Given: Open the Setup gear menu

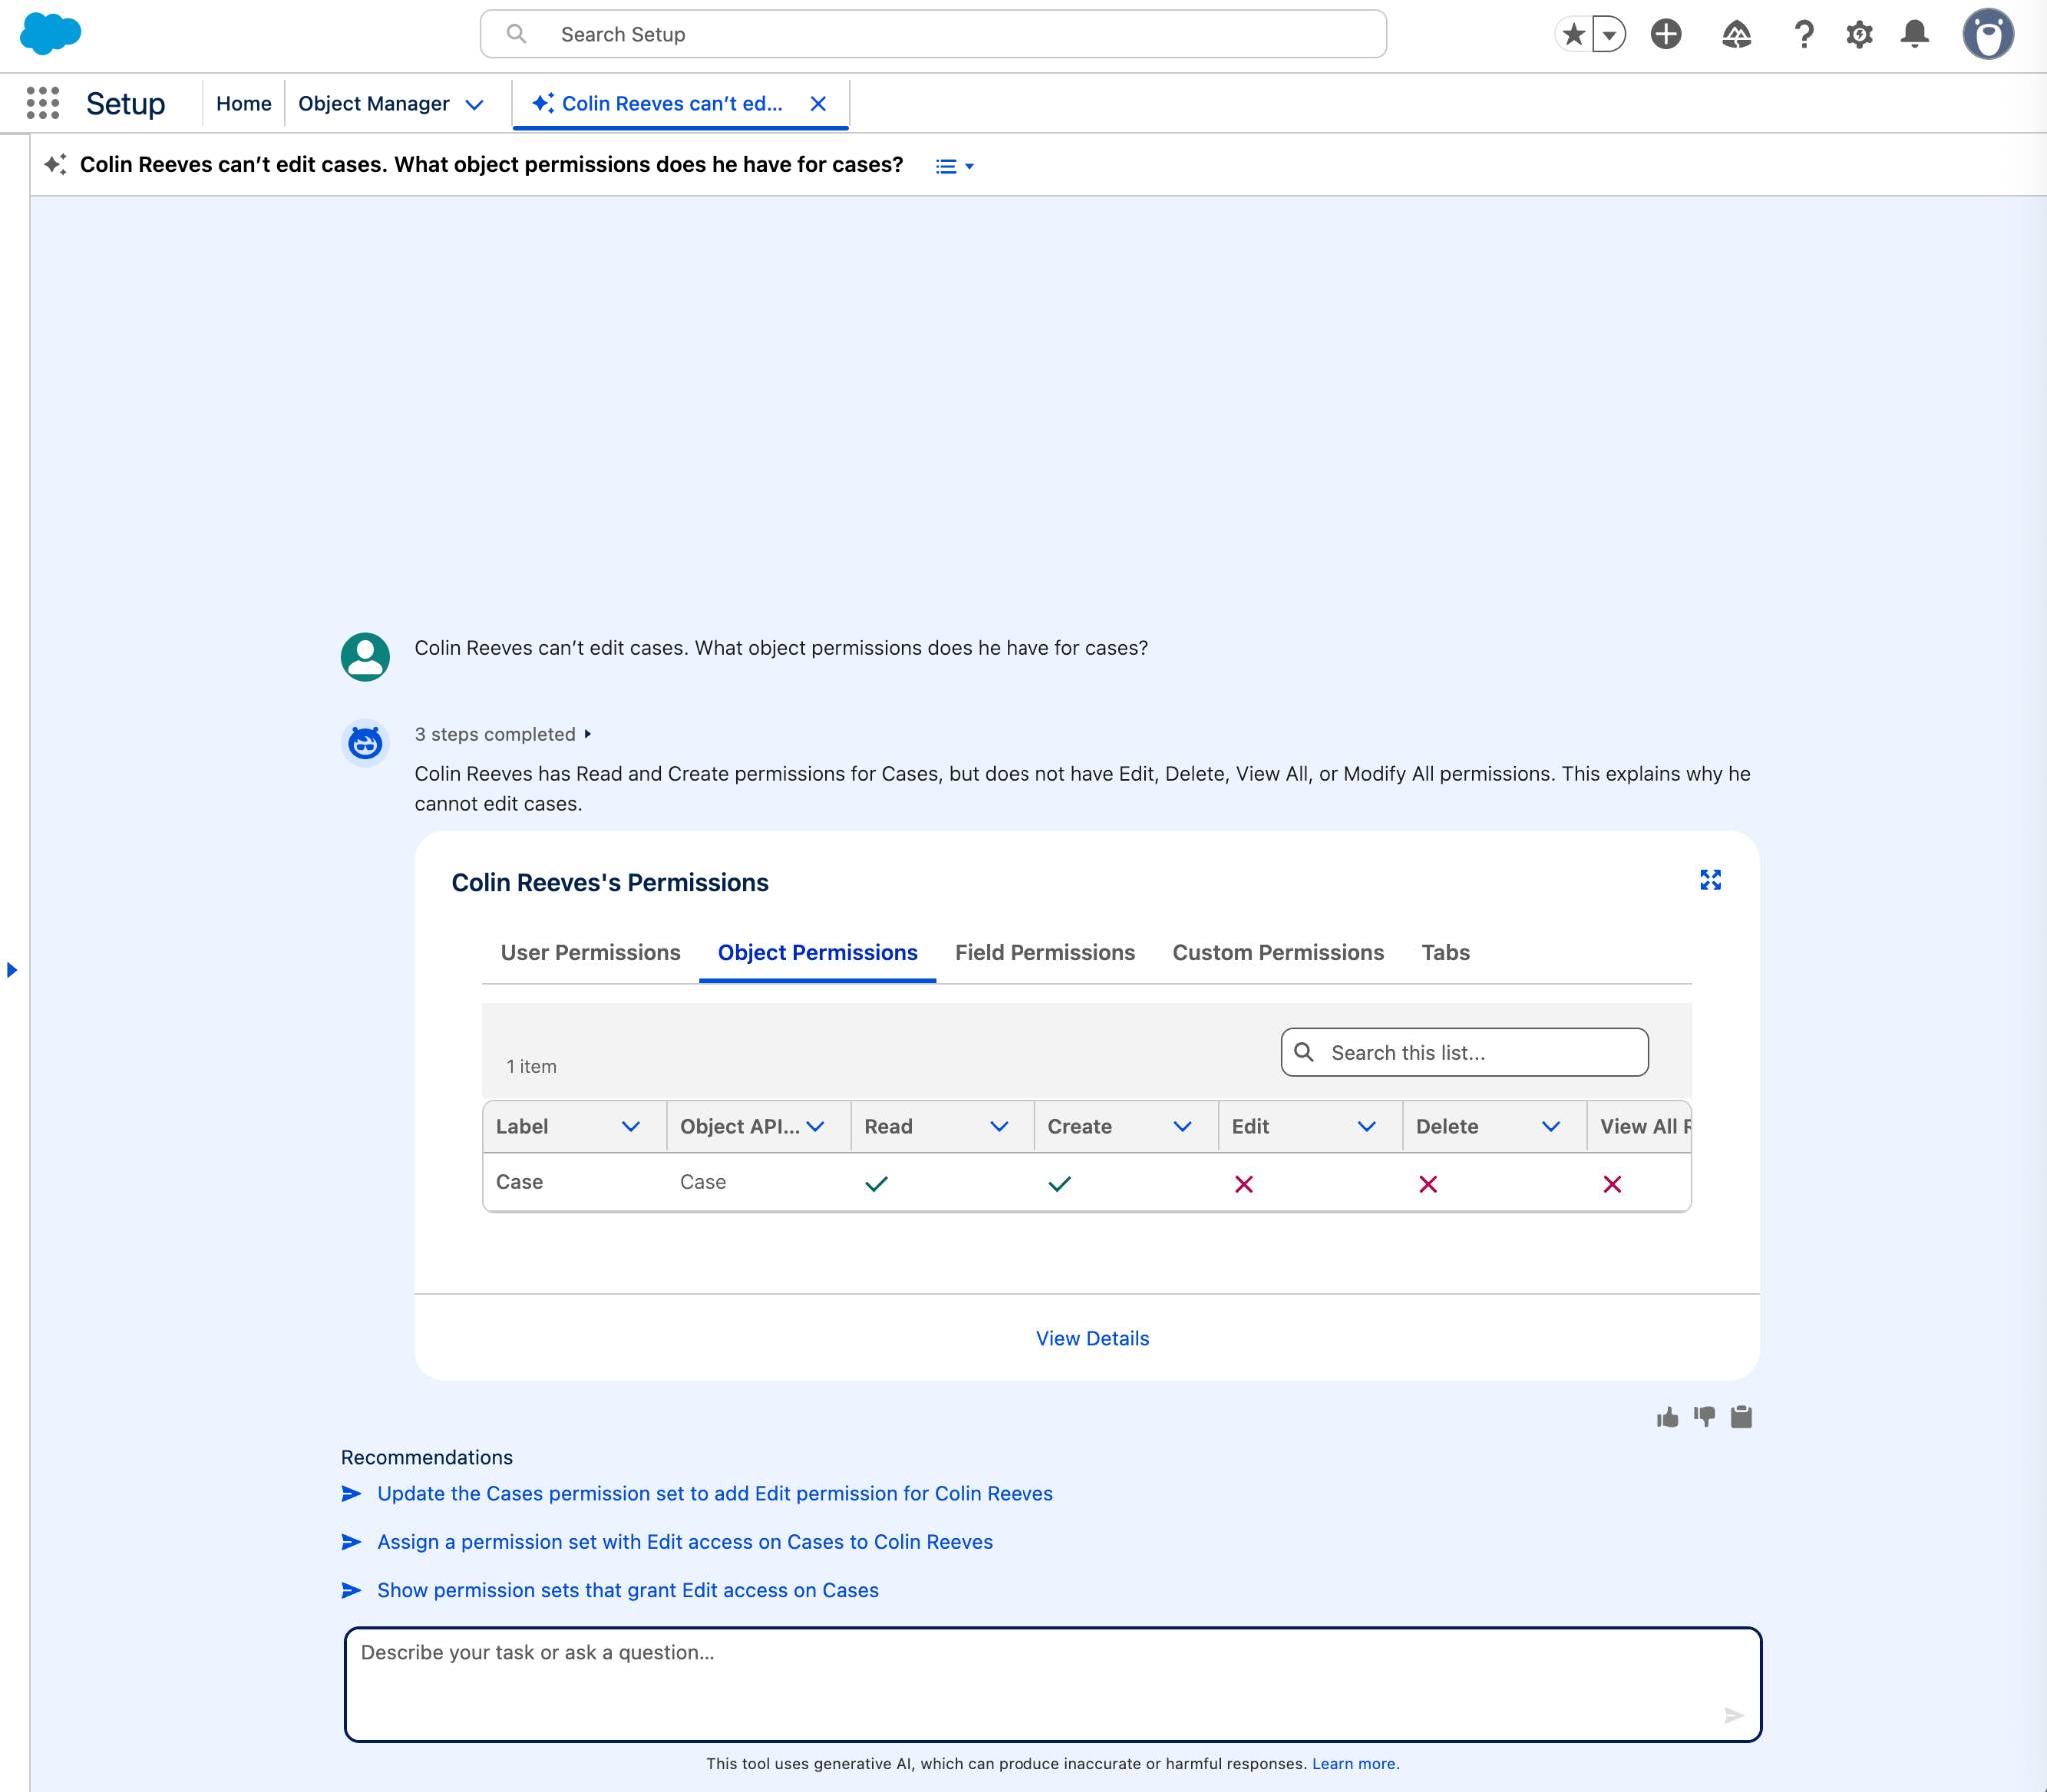Looking at the screenshot, I should tap(1859, 35).
